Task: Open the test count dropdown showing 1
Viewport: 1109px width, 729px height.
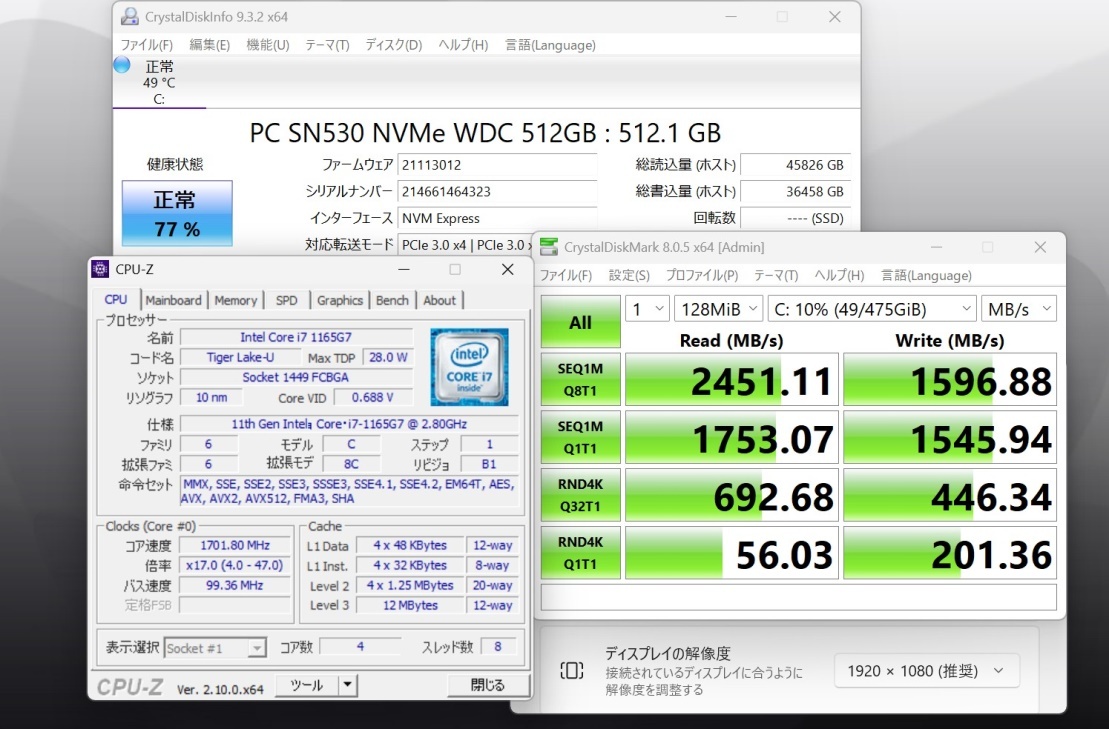Action: tap(647, 309)
